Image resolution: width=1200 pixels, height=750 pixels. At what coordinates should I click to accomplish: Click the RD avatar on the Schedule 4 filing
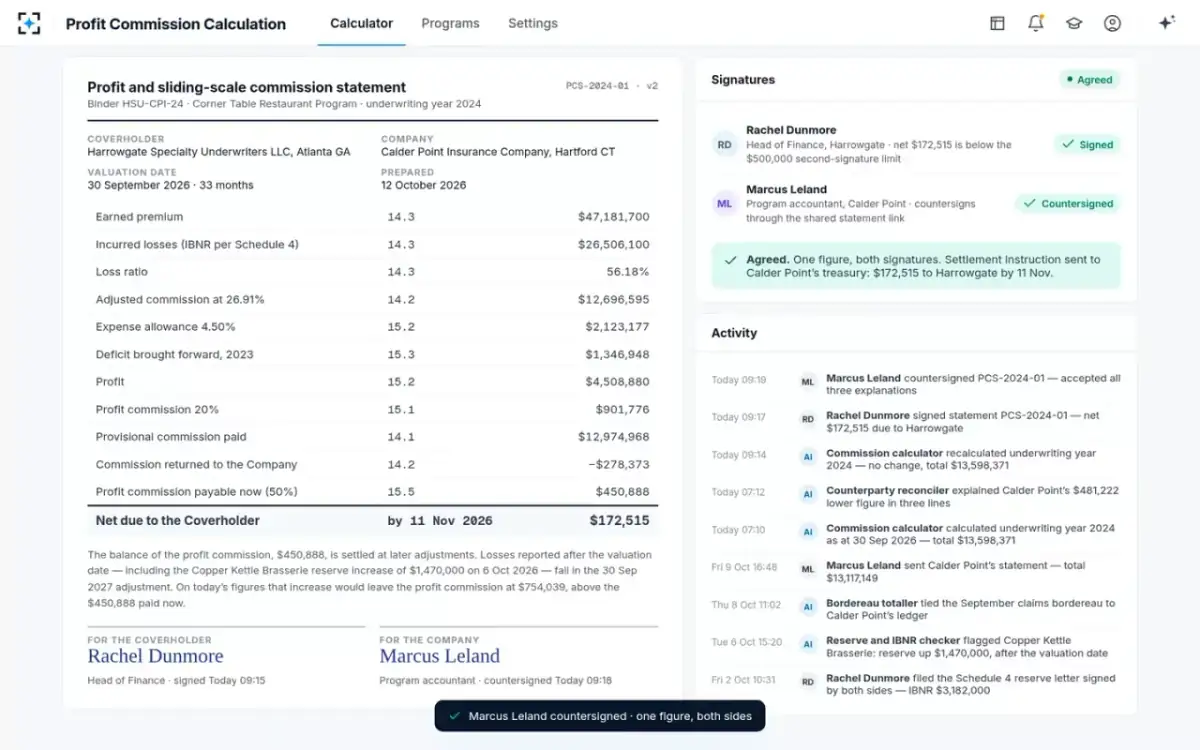tap(808, 681)
